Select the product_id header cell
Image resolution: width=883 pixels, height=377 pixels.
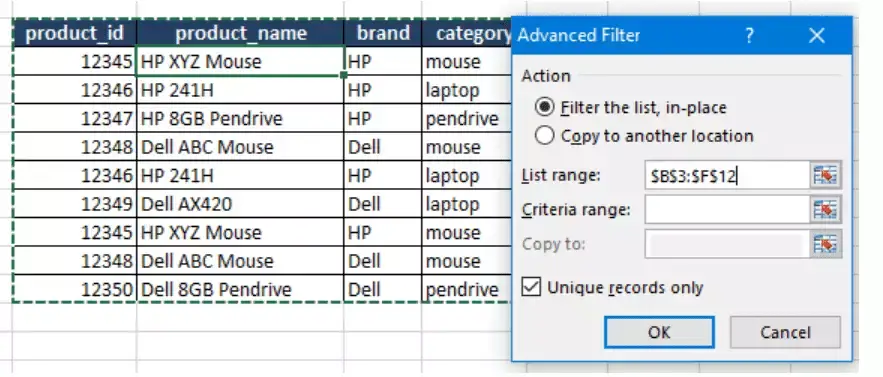75,33
